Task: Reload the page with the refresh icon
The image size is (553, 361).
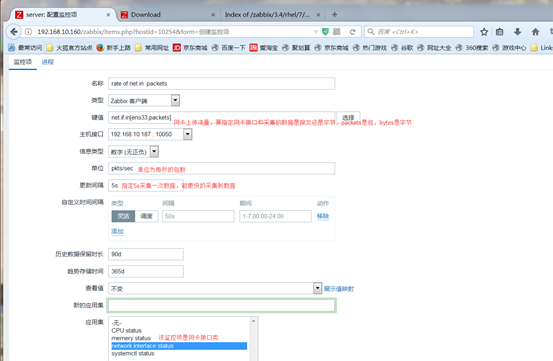Action: coord(352,32)
